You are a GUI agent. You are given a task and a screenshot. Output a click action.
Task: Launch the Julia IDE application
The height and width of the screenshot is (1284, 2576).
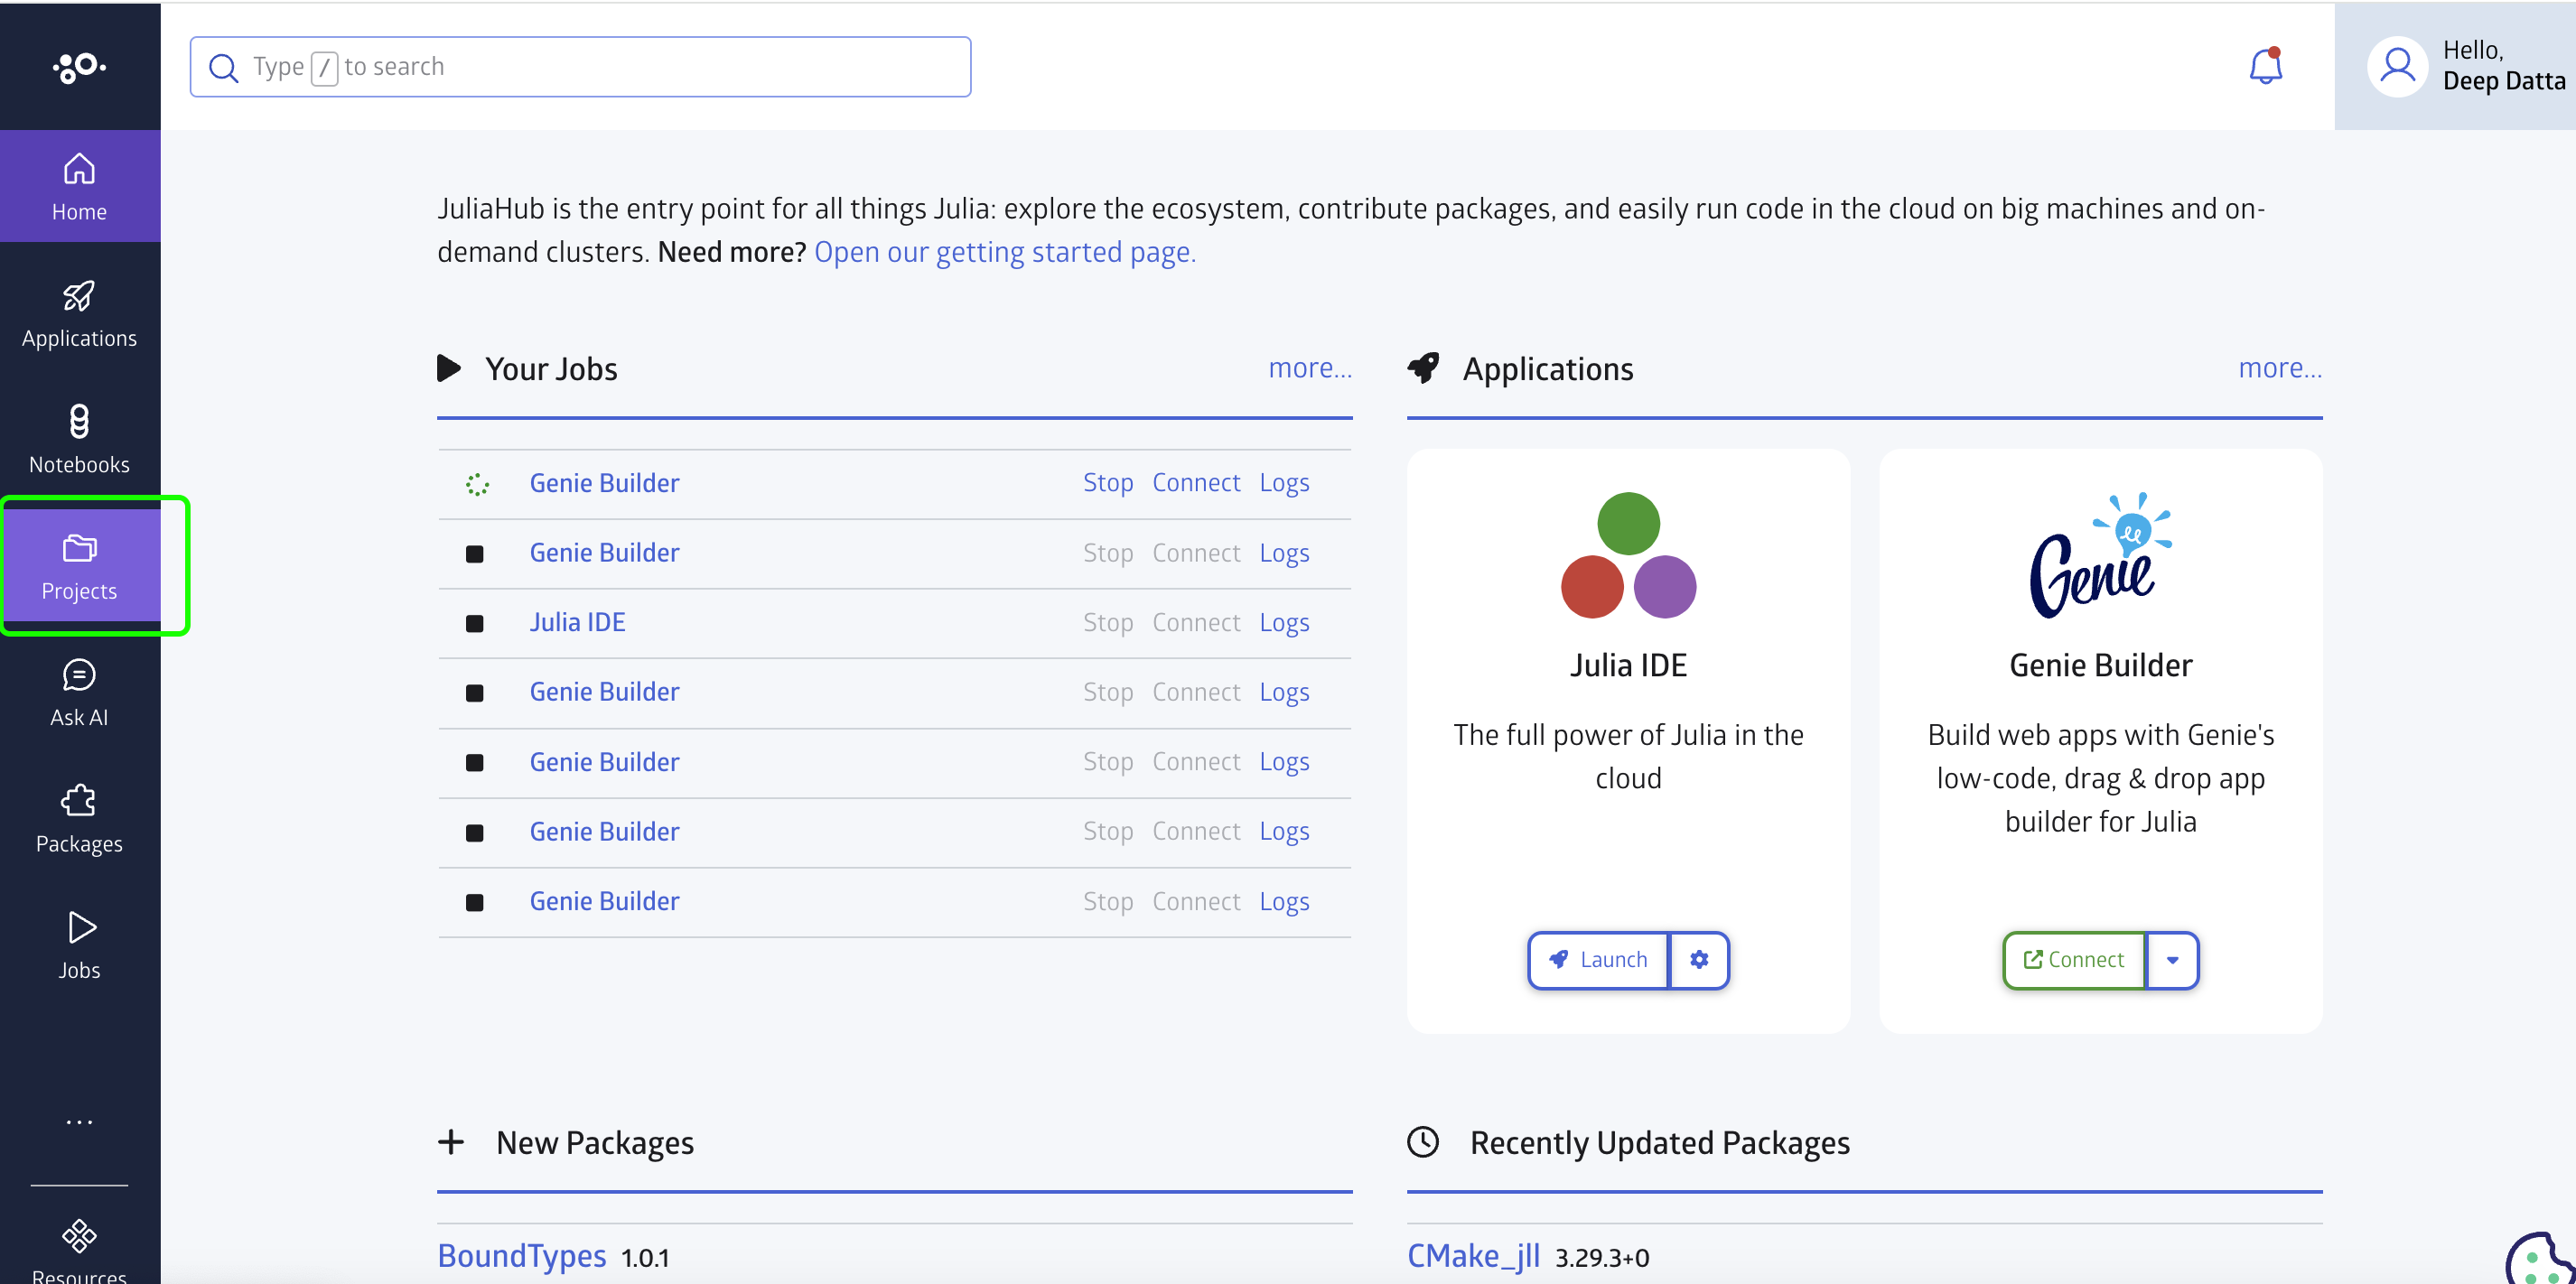1598,960
